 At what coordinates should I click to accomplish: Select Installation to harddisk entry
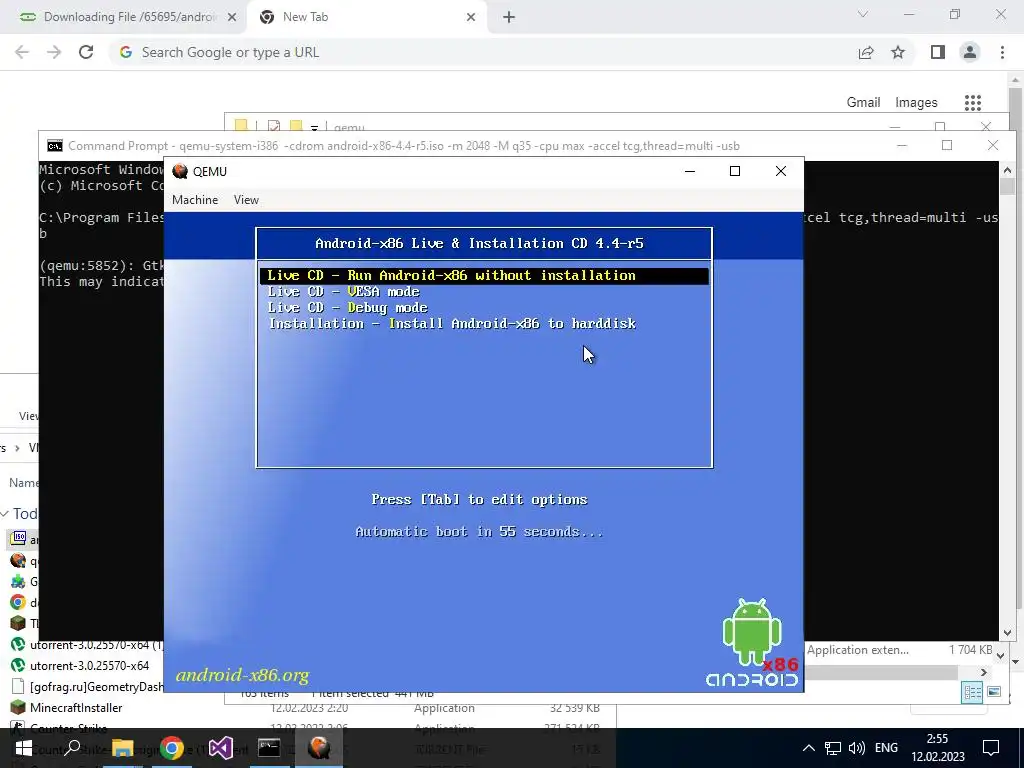[x=452, y=324]
